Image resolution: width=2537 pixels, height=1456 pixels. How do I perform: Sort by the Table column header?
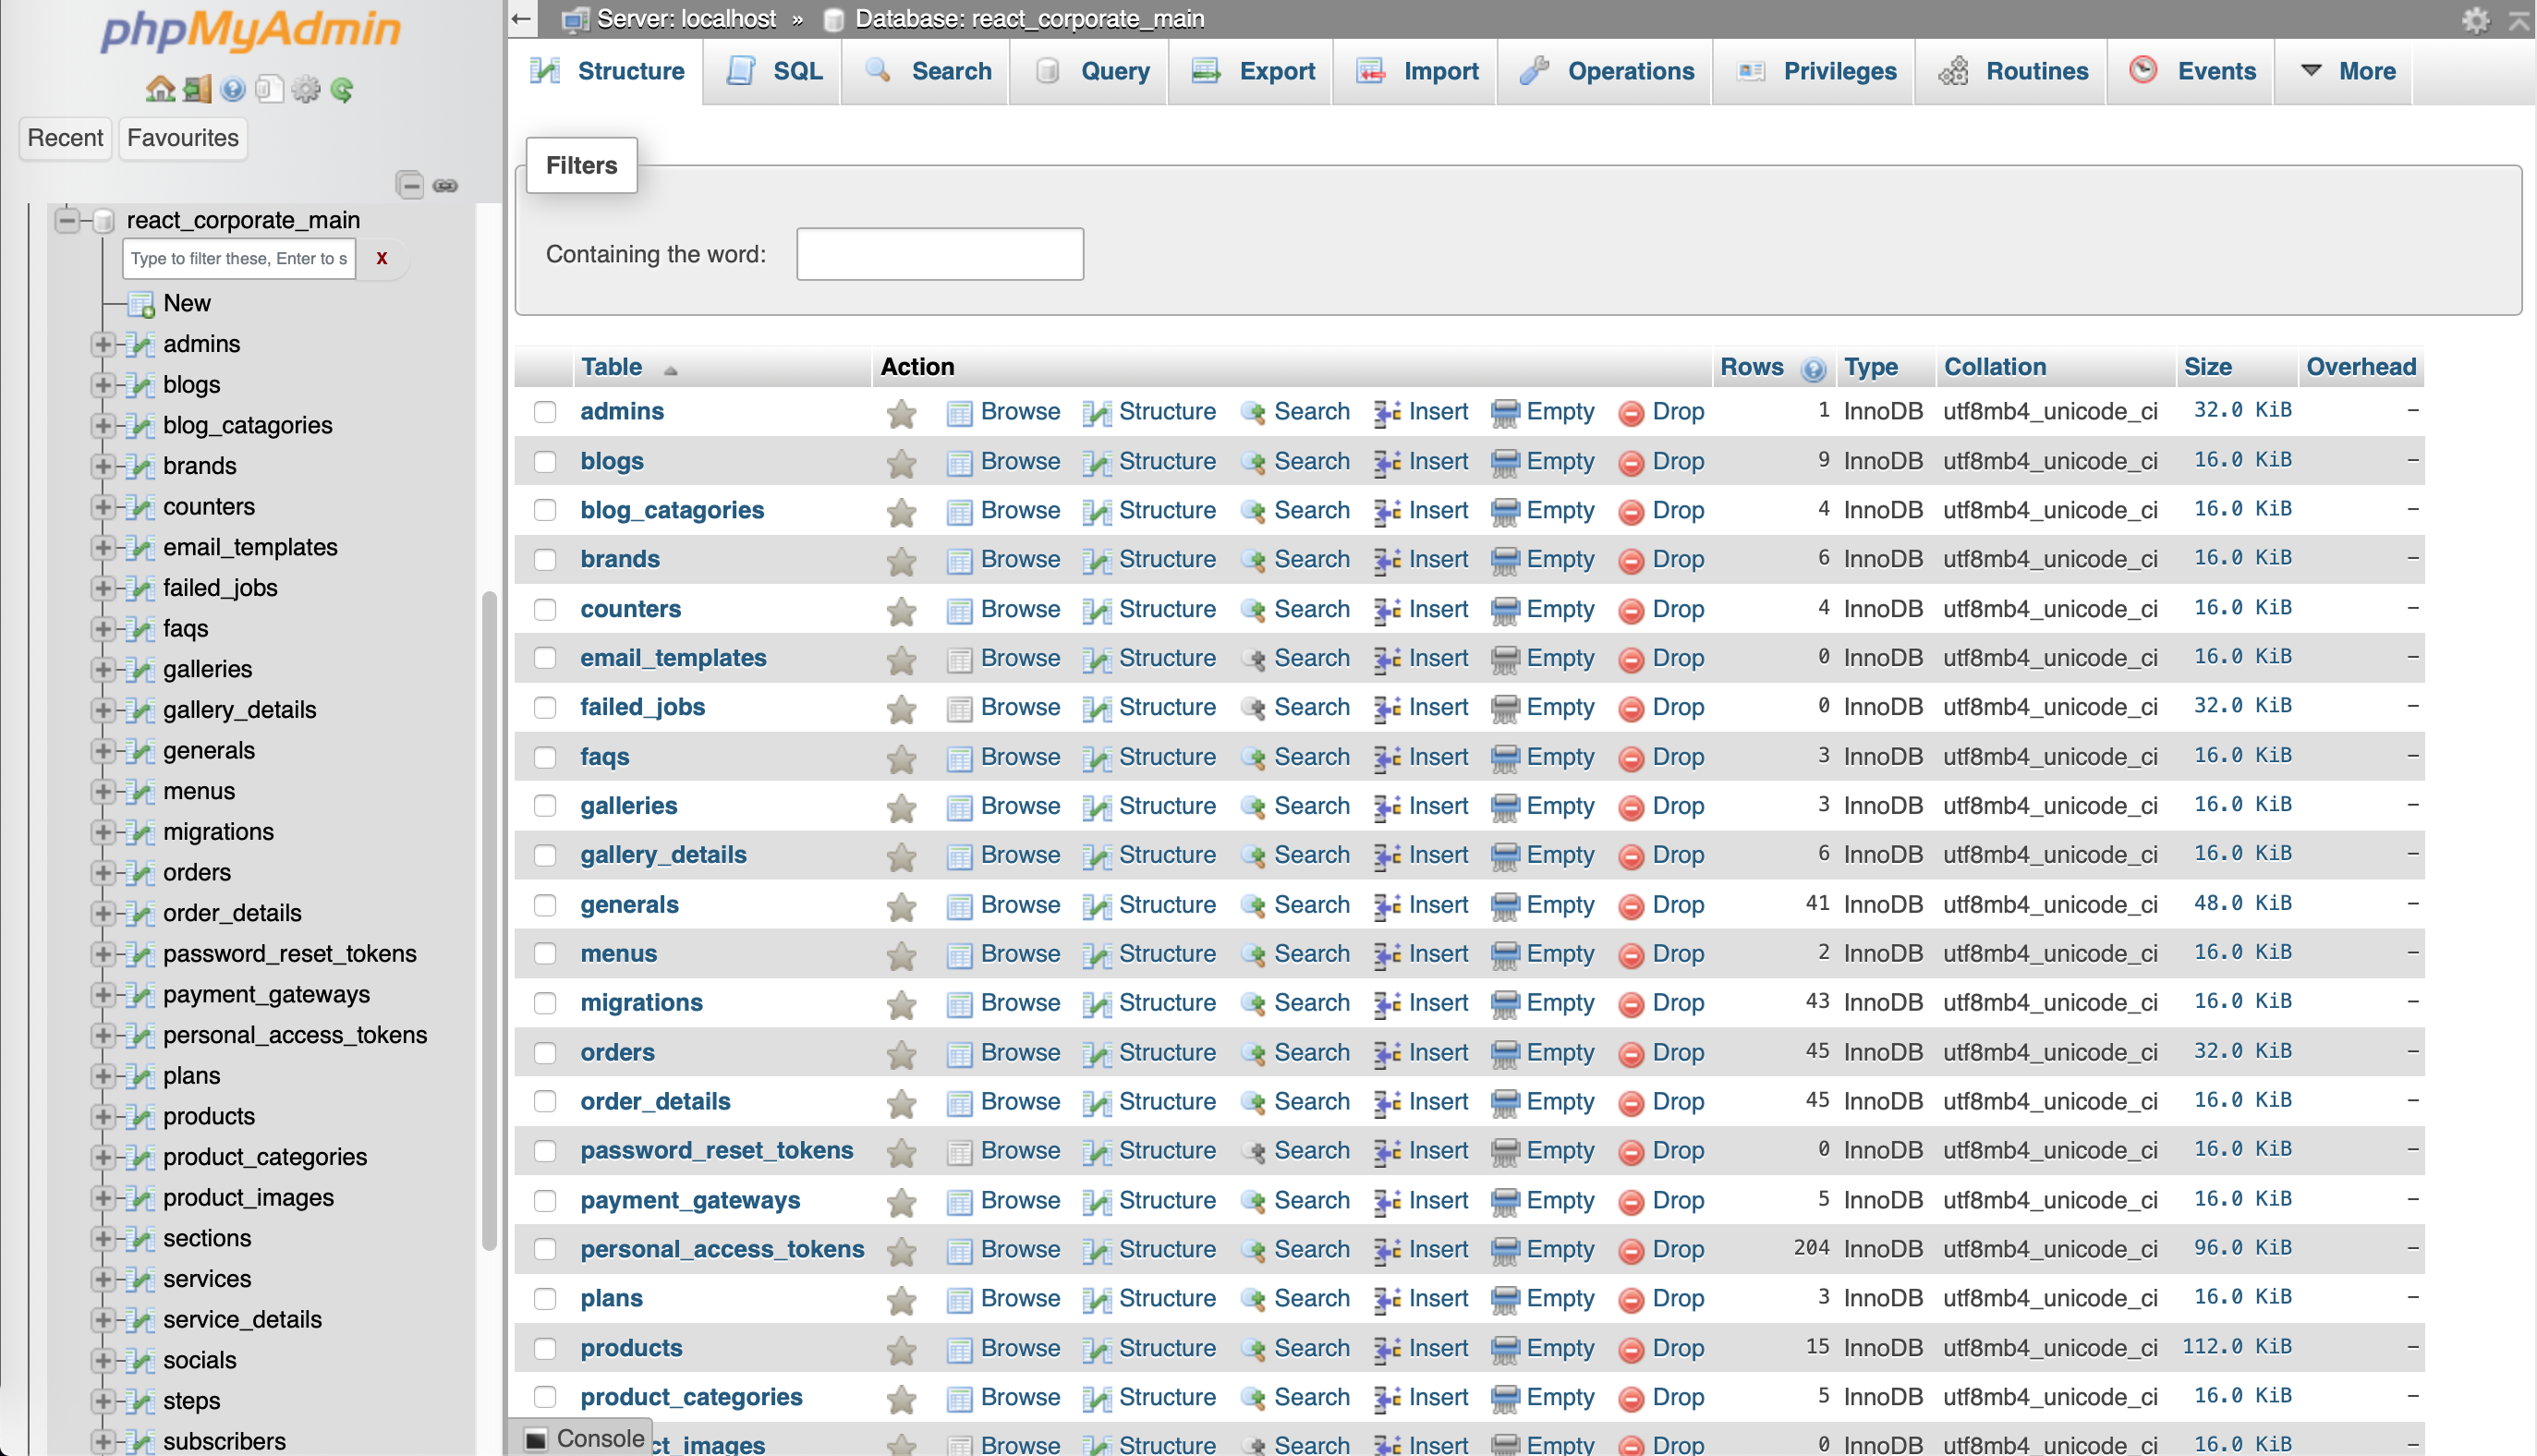pyautogui.click(x=611, y=367)
